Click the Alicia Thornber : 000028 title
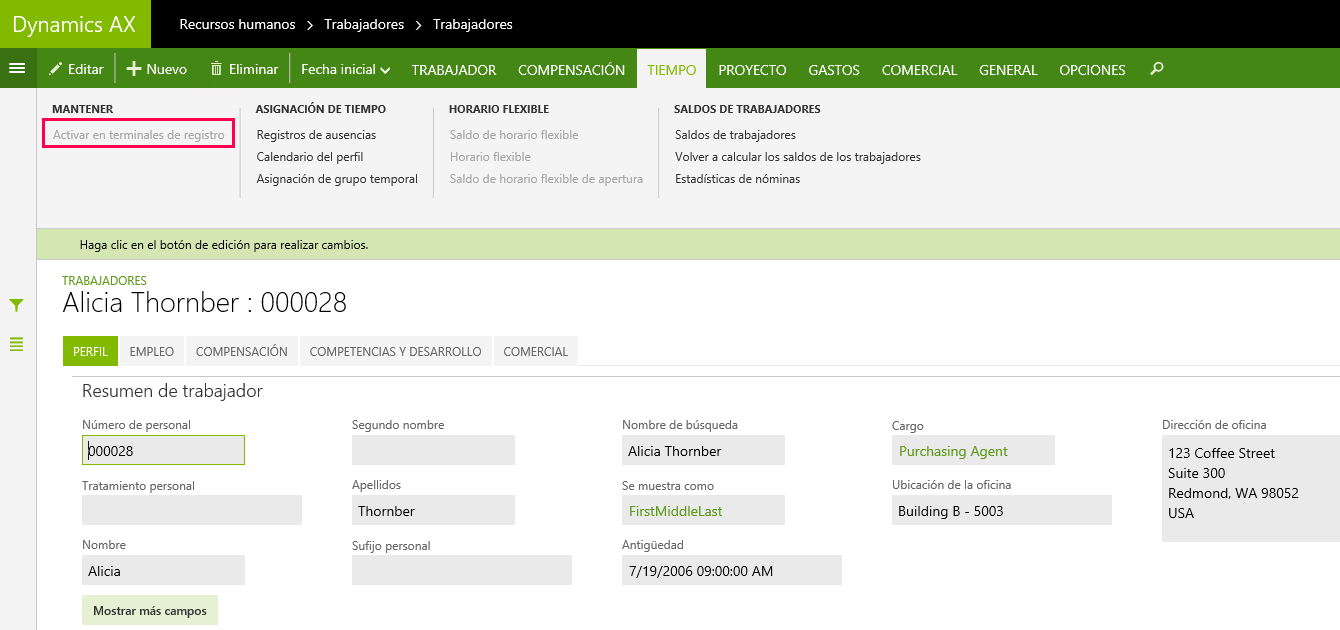This screenshot has width=1340, height=630. [204, 303]
